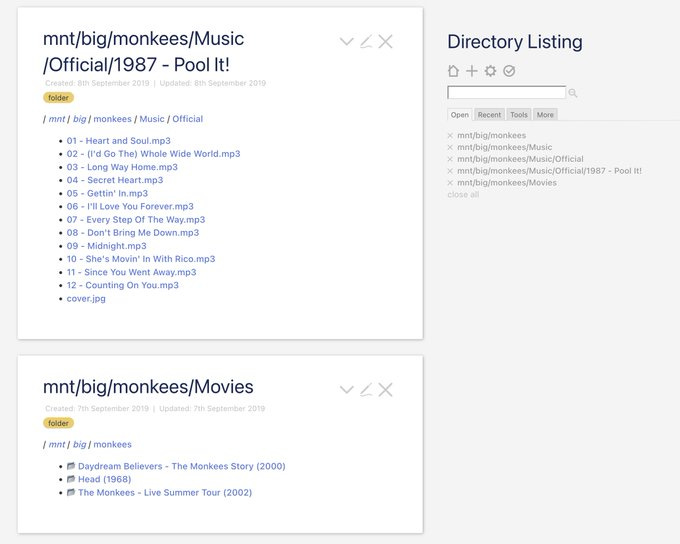Open 06 - I'll Love You Forever.mp3

click(130, 206)
